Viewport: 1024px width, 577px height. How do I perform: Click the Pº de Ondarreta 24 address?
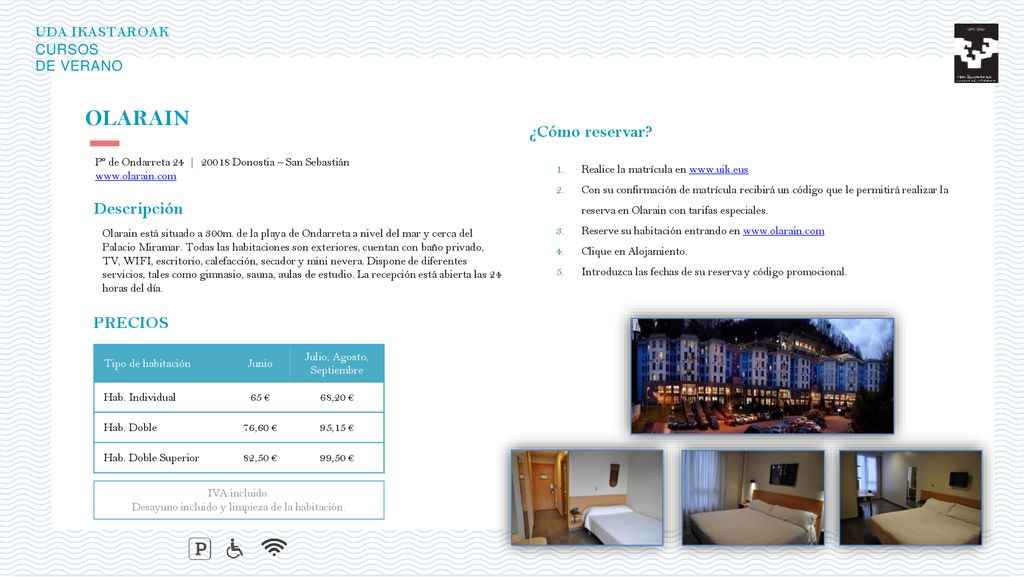click(139, 162)
